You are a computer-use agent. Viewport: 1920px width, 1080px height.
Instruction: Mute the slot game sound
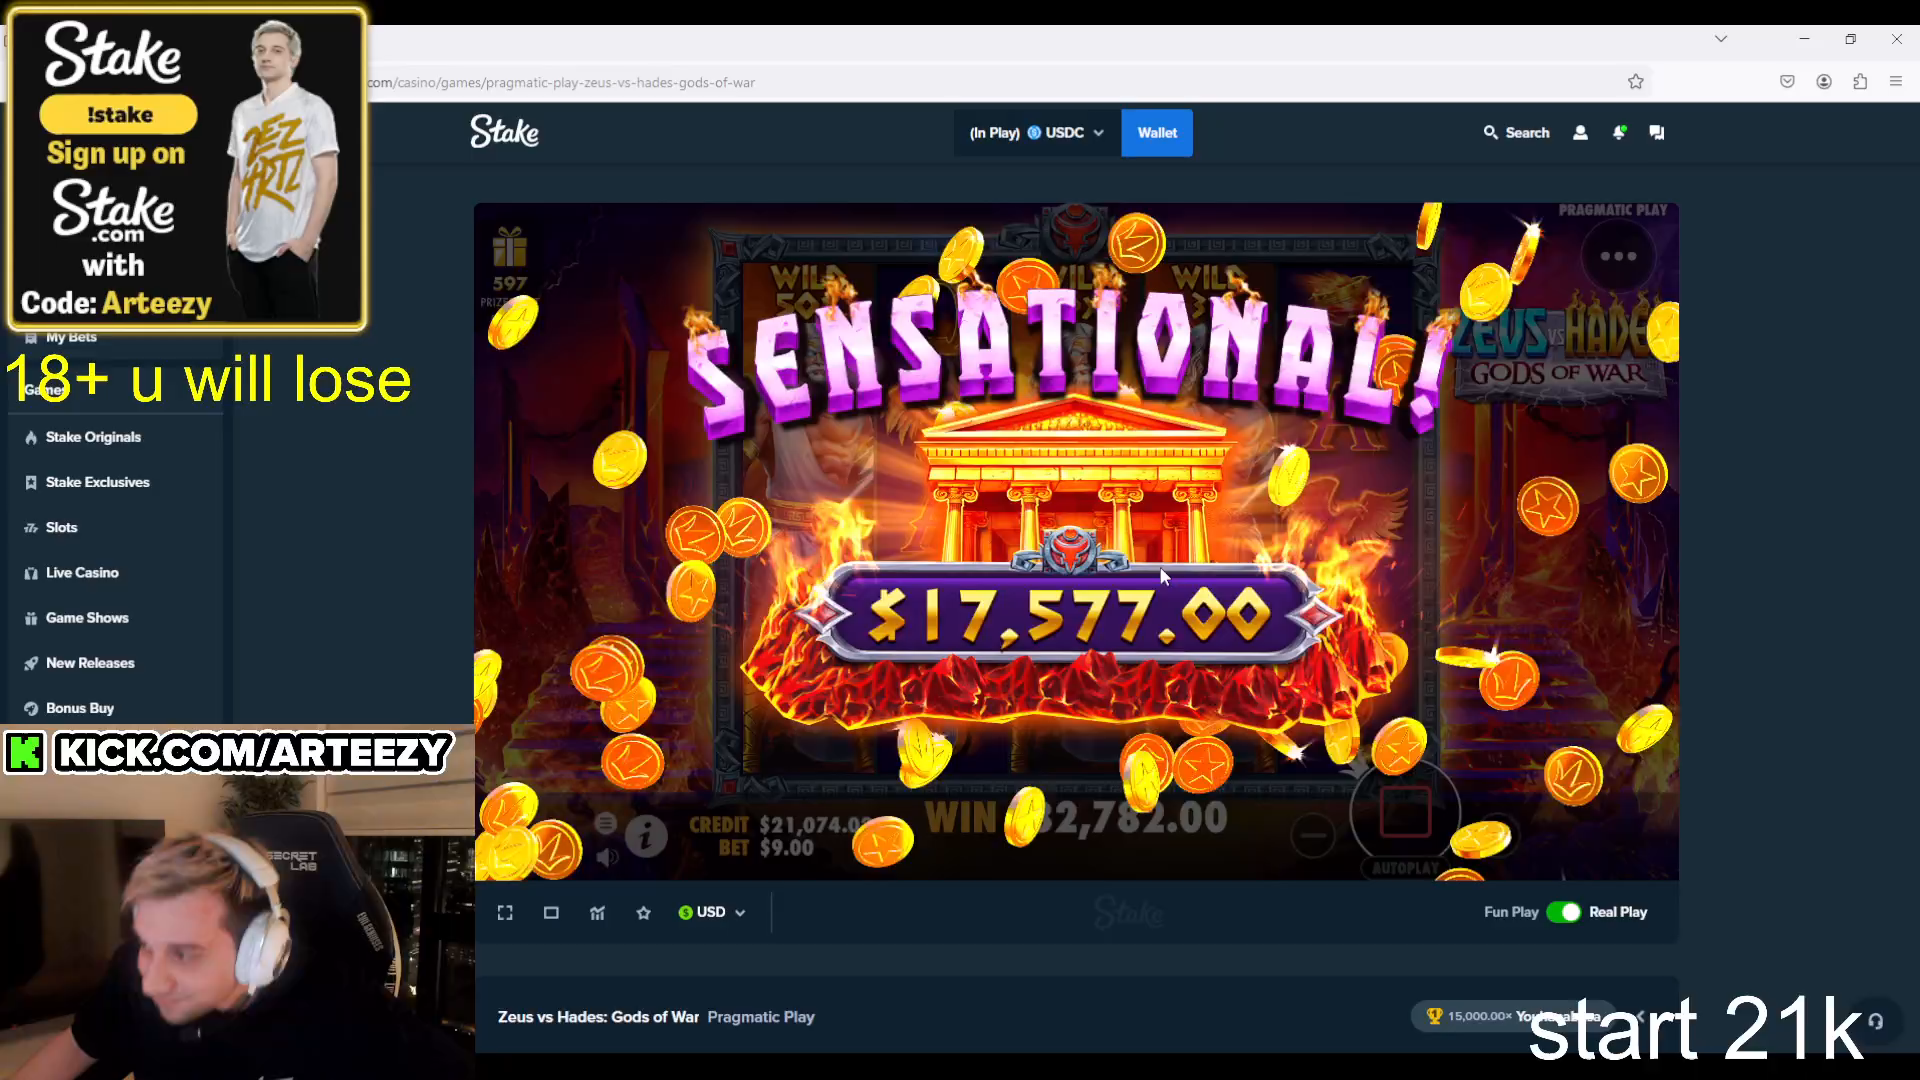point(606,857)
